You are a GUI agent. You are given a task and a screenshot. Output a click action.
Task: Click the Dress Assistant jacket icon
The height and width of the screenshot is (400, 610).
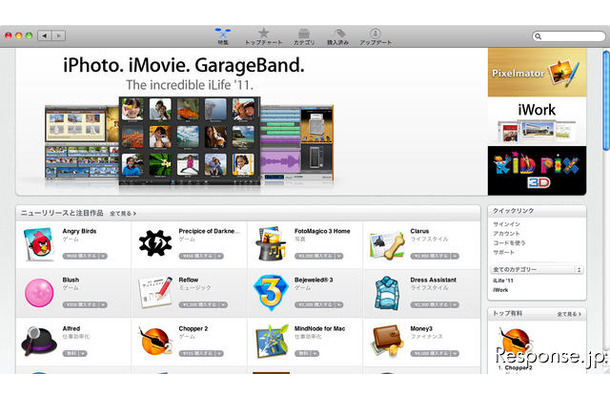[387, 293]
